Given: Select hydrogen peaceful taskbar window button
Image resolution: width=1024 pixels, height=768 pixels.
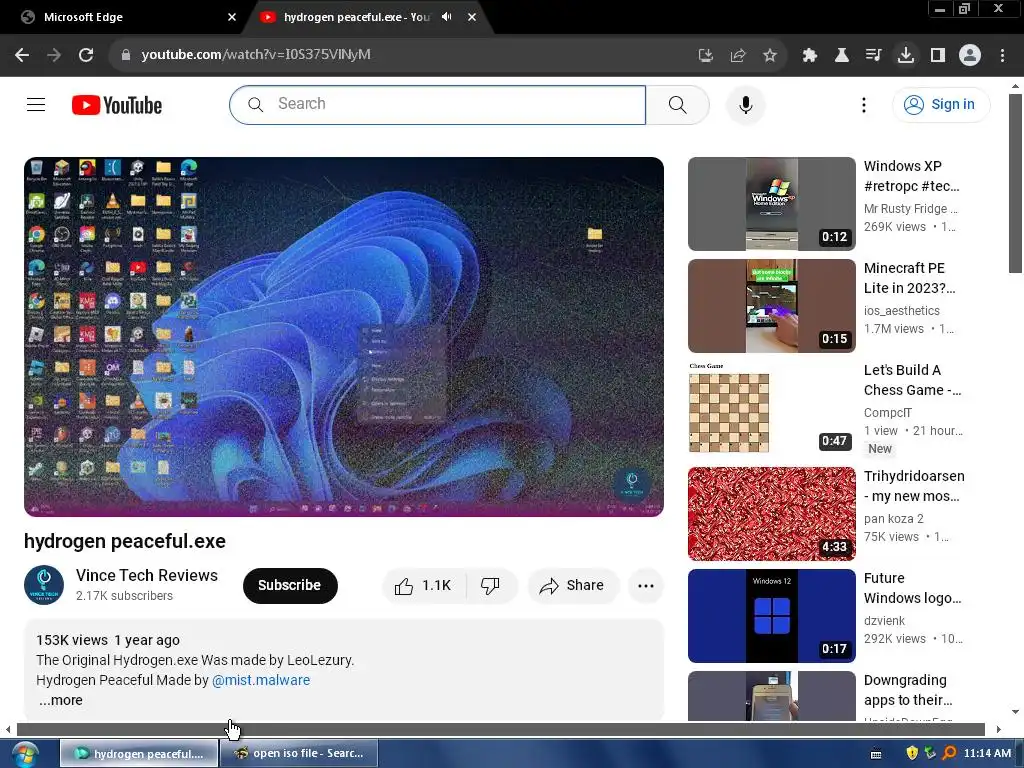Looking at the screenshot, I should pyautogui.click(x=139, y=753).
